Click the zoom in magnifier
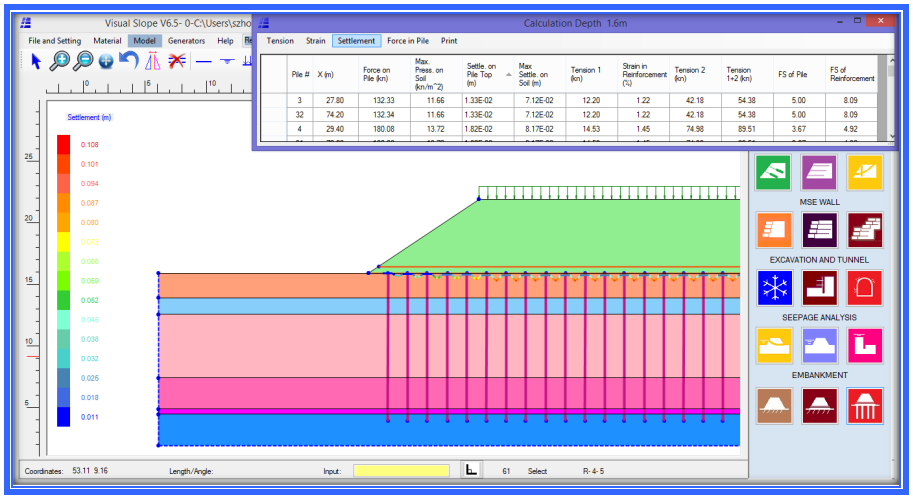Screen dimensions: 913x499 click(60, 61)
